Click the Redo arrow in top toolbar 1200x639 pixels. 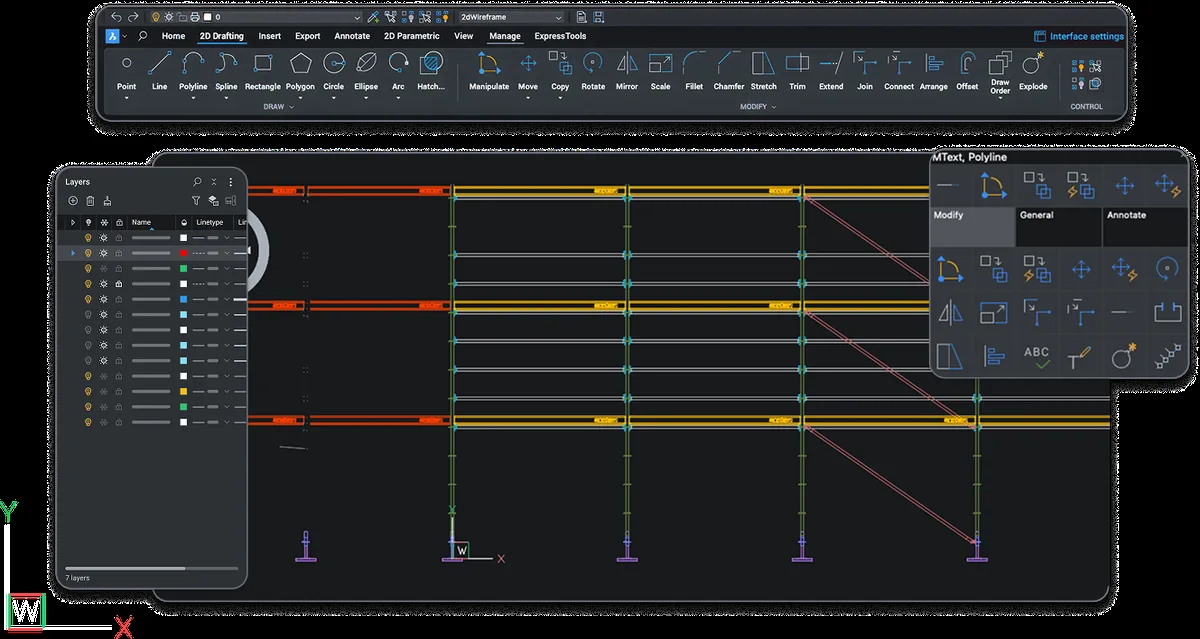133,17
